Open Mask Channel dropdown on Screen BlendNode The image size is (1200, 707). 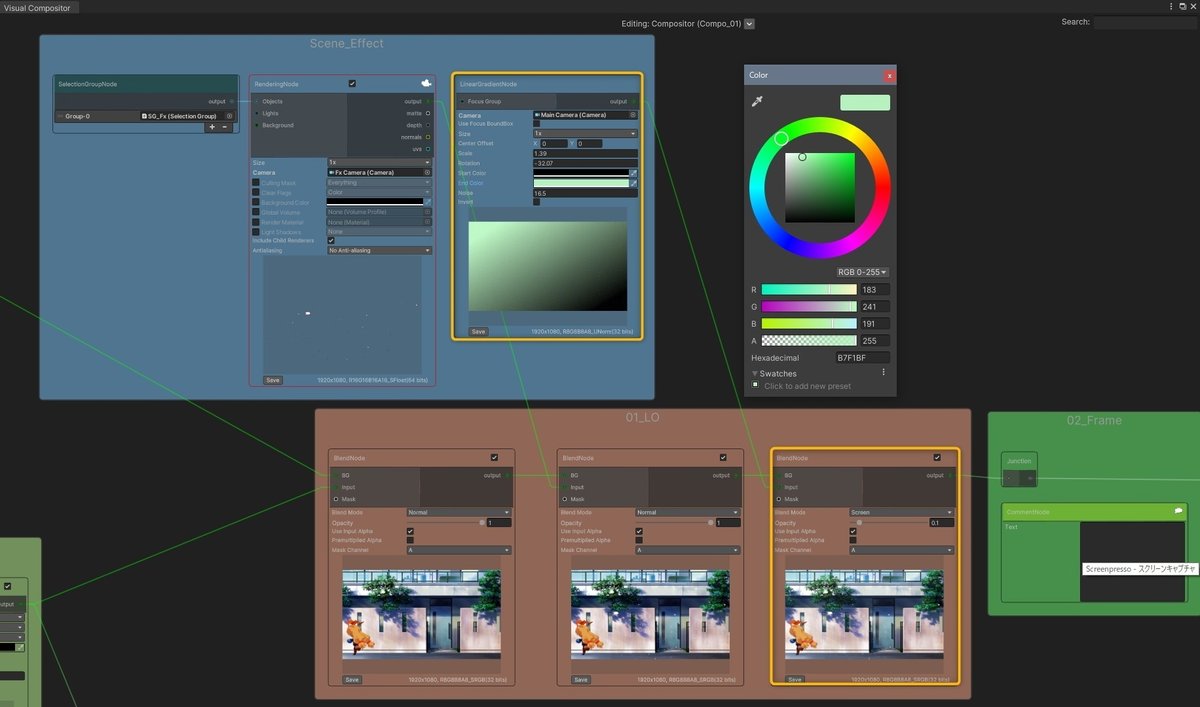tap(902, 550)
